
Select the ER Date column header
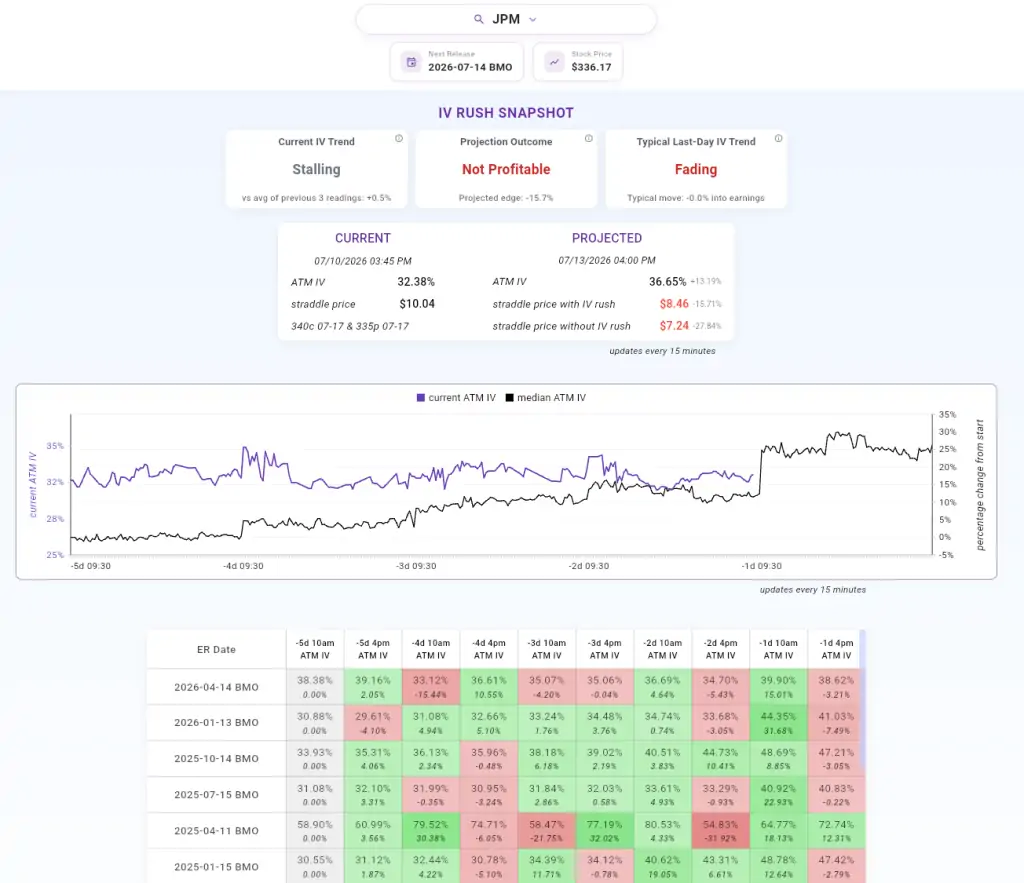point(216,649)
